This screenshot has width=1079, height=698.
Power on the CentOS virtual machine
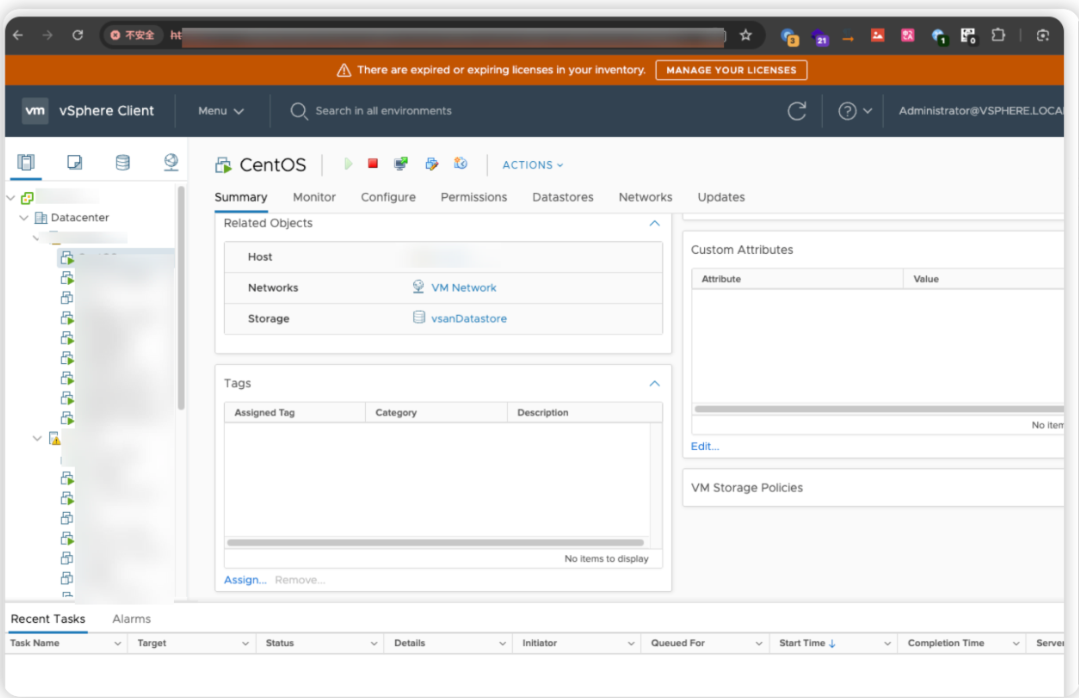(348, 164)
